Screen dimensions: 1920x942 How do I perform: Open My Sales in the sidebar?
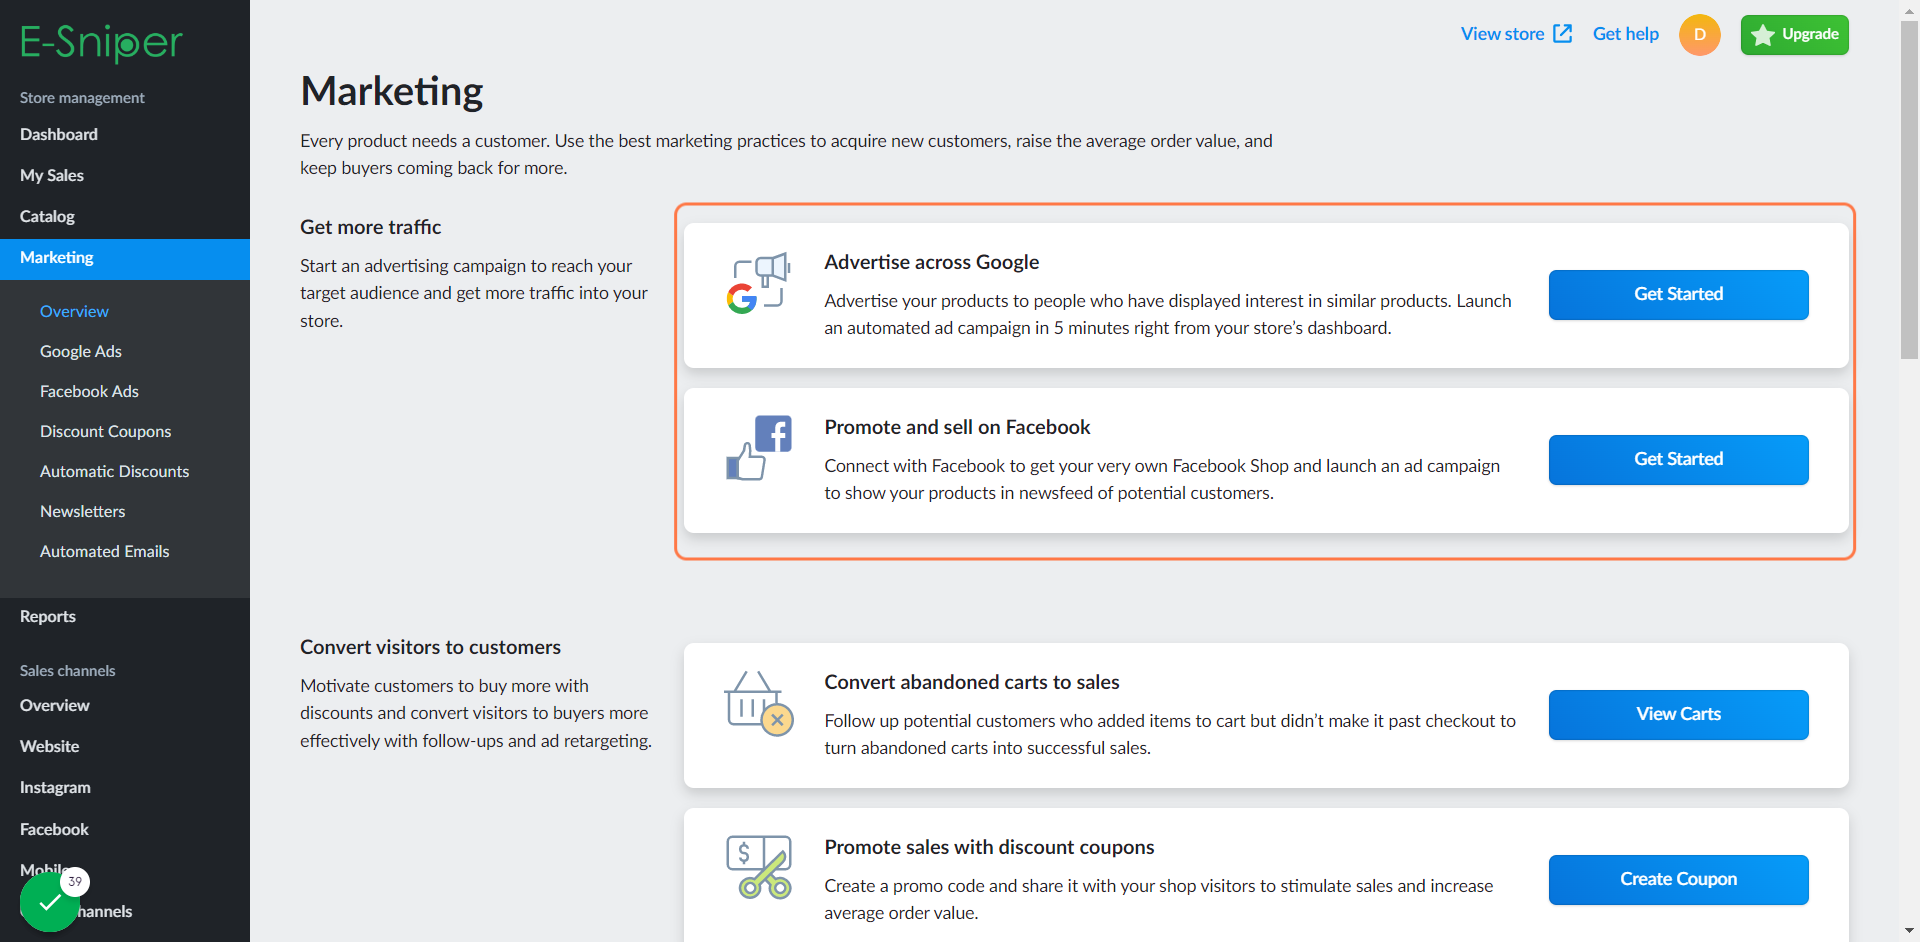pyautogui.click(x=125, y=175)
